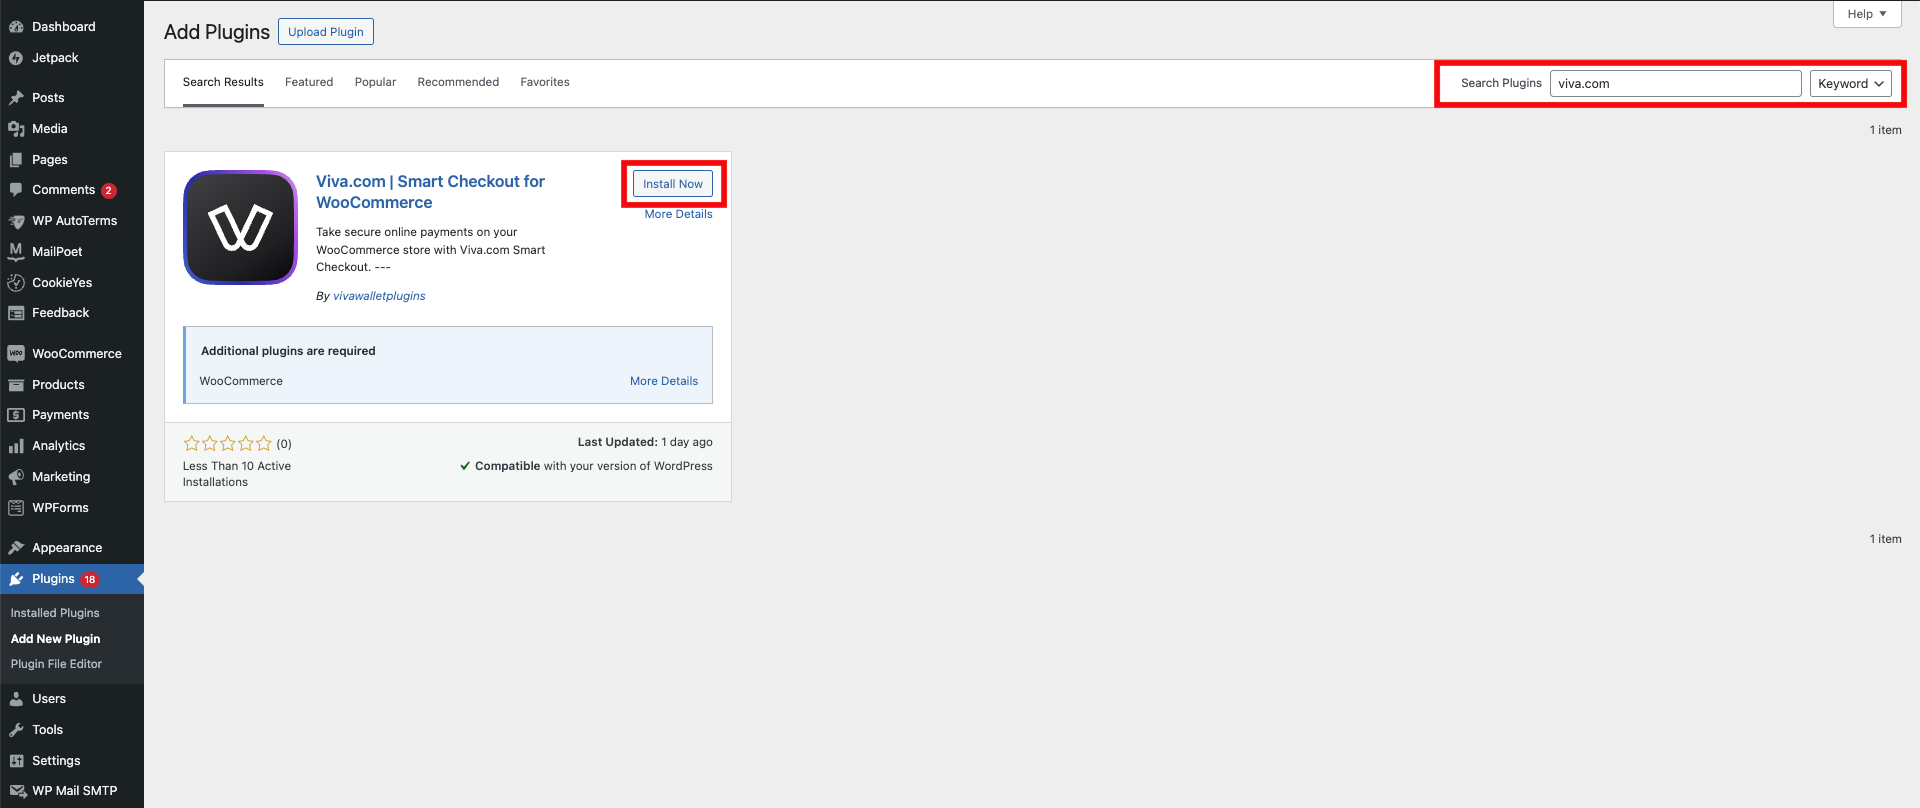Click the WP AutoTerms icon
Viewport: 1920px width, 808px height.
(16, 221)
